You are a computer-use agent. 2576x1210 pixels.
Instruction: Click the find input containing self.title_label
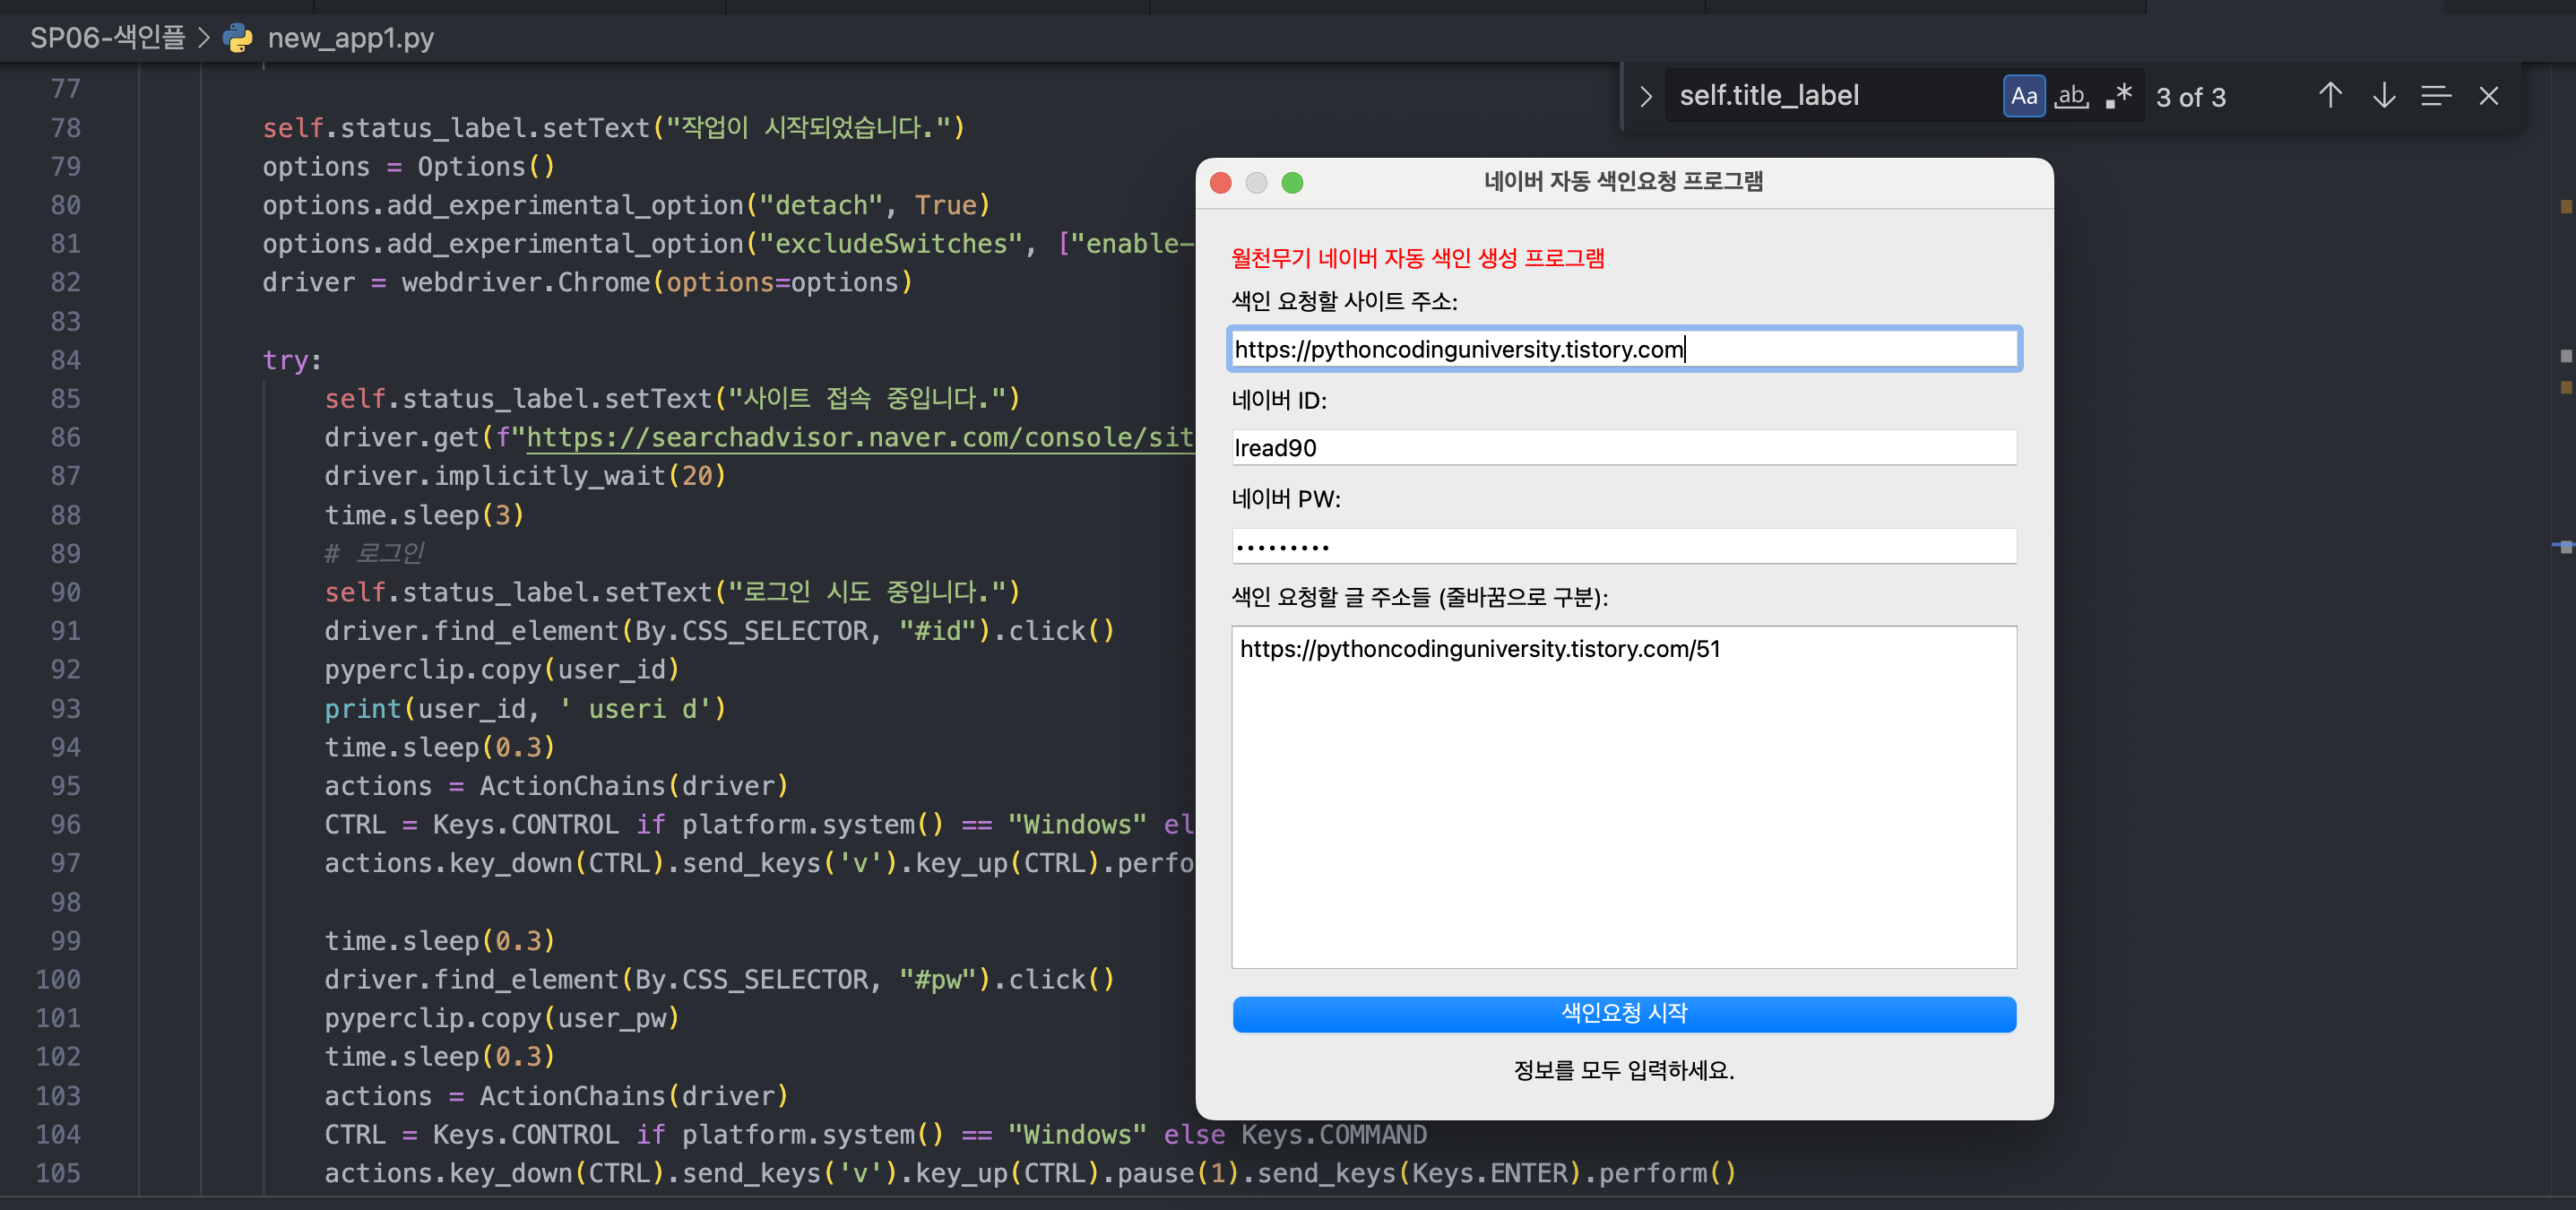tap(1830, 96)
